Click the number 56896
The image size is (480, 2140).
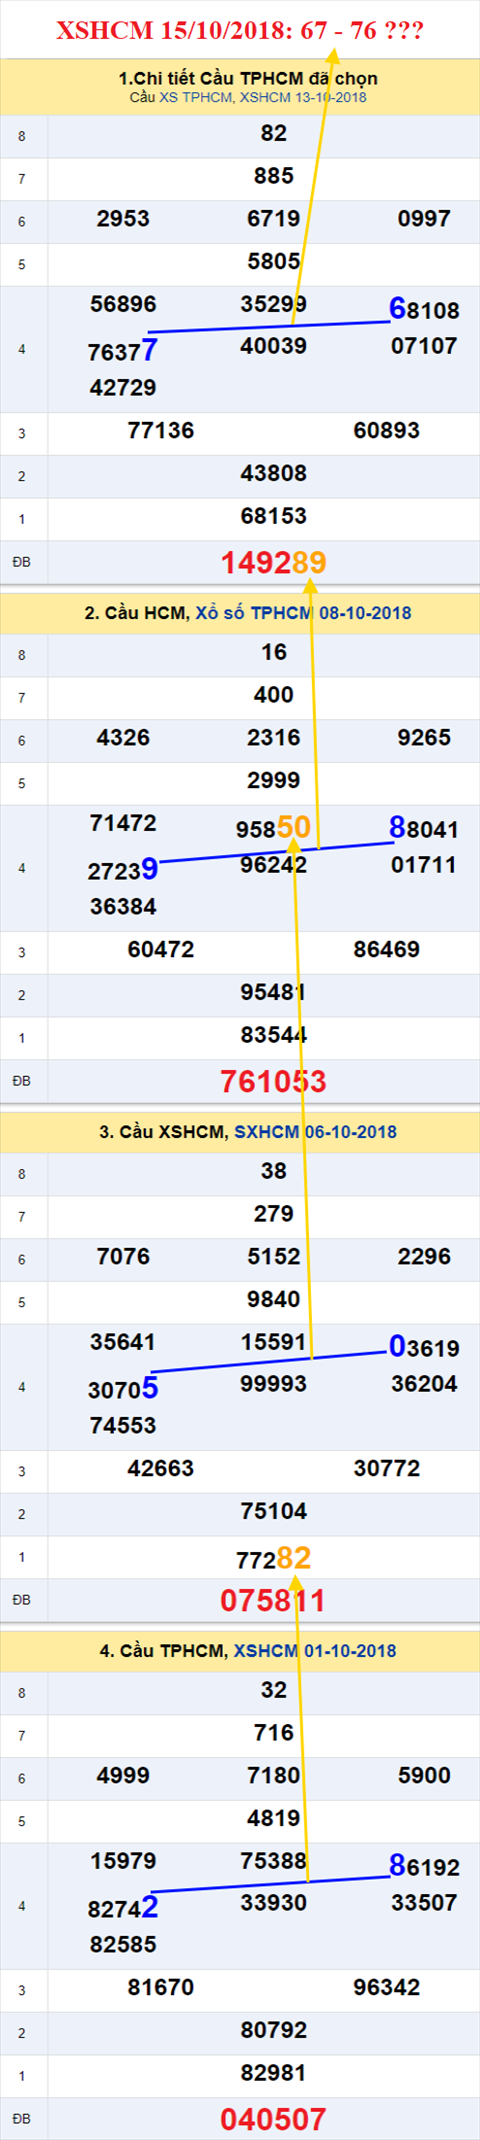(123, 305)
